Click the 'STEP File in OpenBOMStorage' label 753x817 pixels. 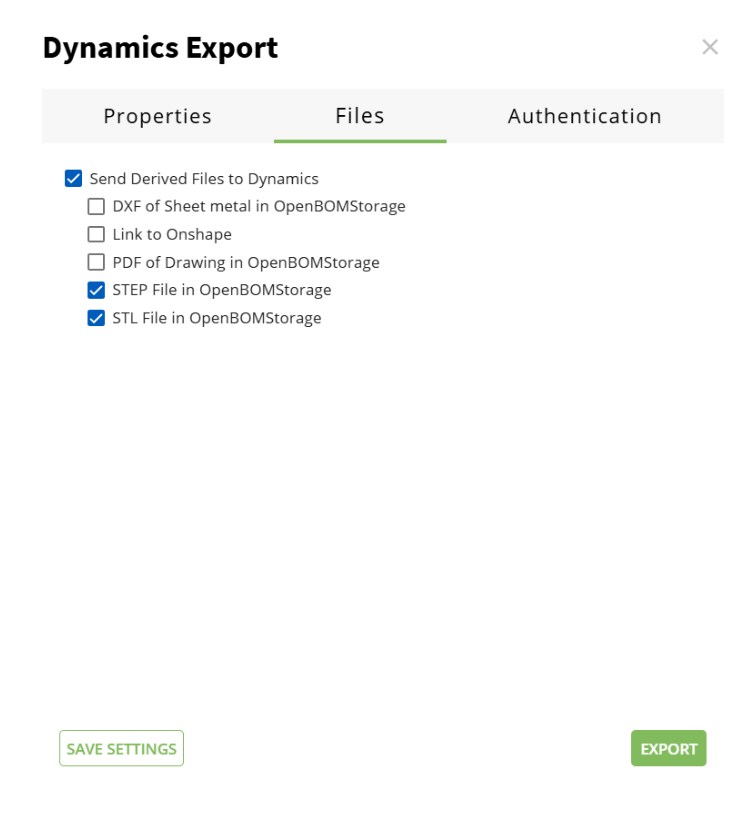221,291
